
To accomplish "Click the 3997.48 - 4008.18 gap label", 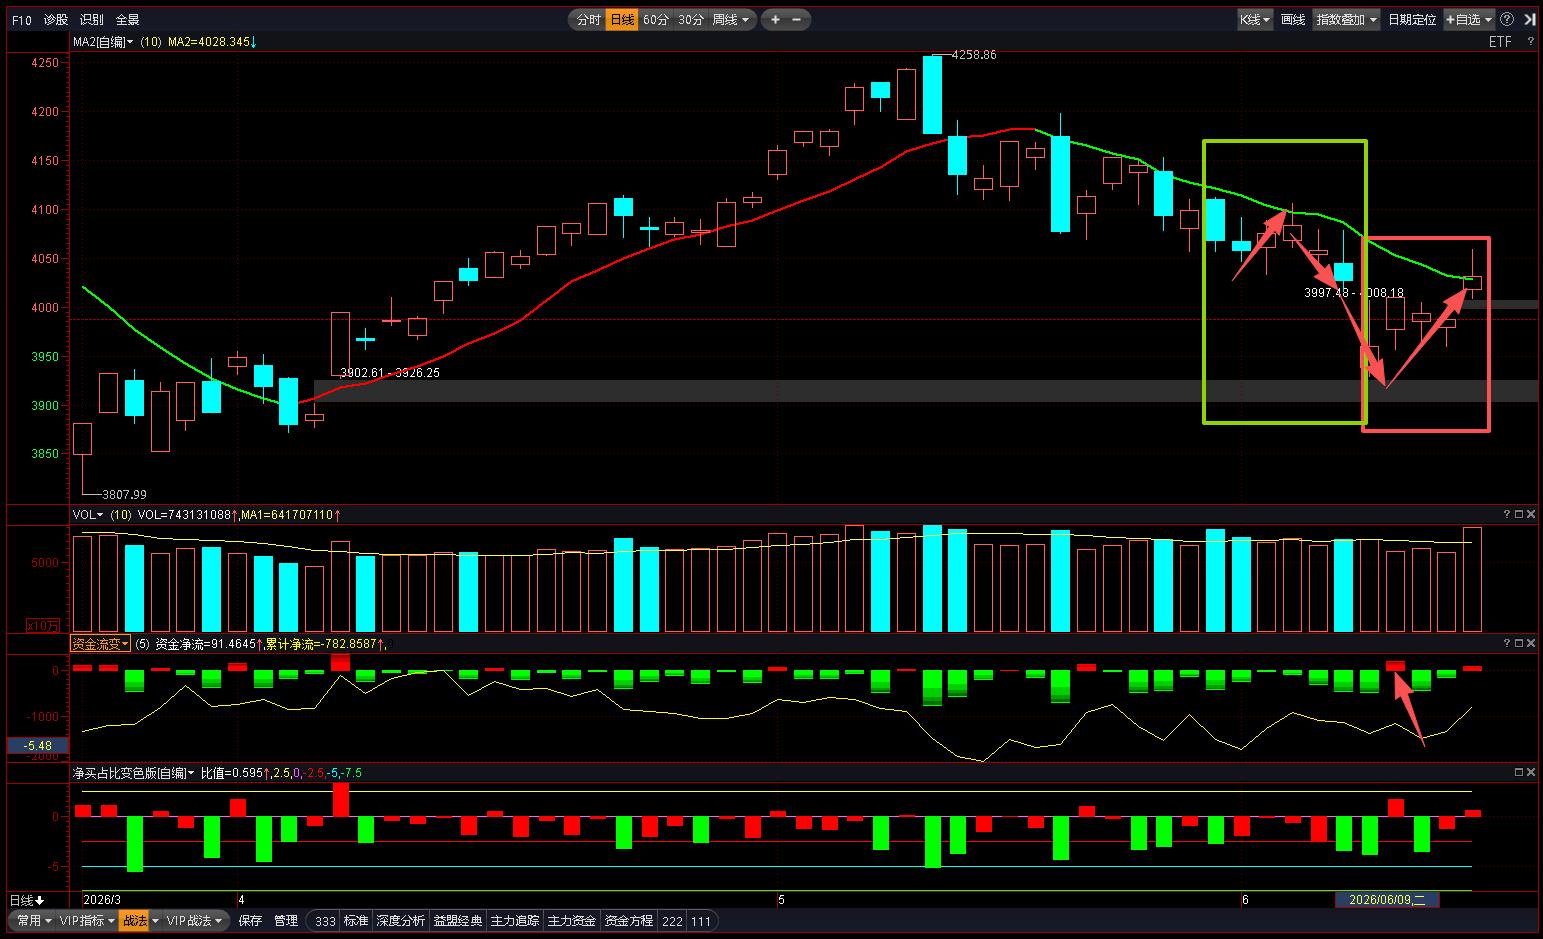I will 1354,293.
